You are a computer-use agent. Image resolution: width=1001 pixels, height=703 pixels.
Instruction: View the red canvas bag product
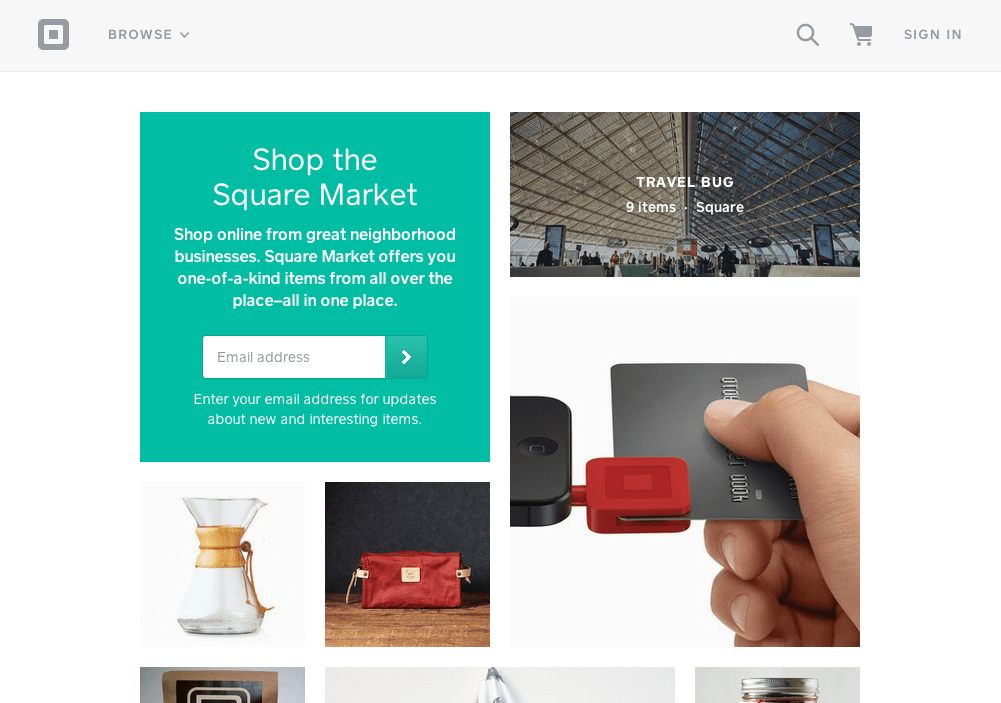(x=407, y=564)
